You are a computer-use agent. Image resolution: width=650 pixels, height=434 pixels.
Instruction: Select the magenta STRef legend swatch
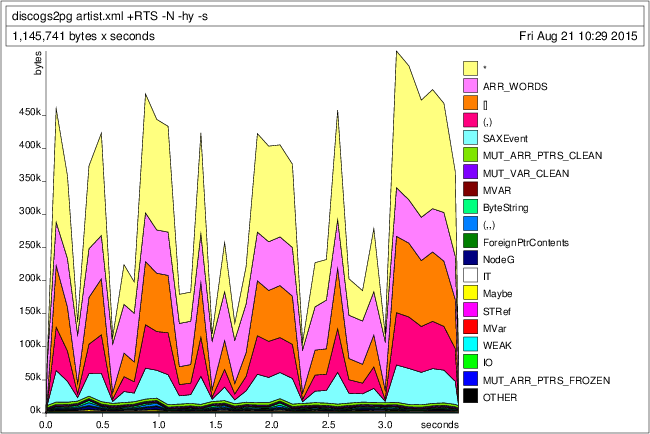pyautogui.click(x=470, y=312)
